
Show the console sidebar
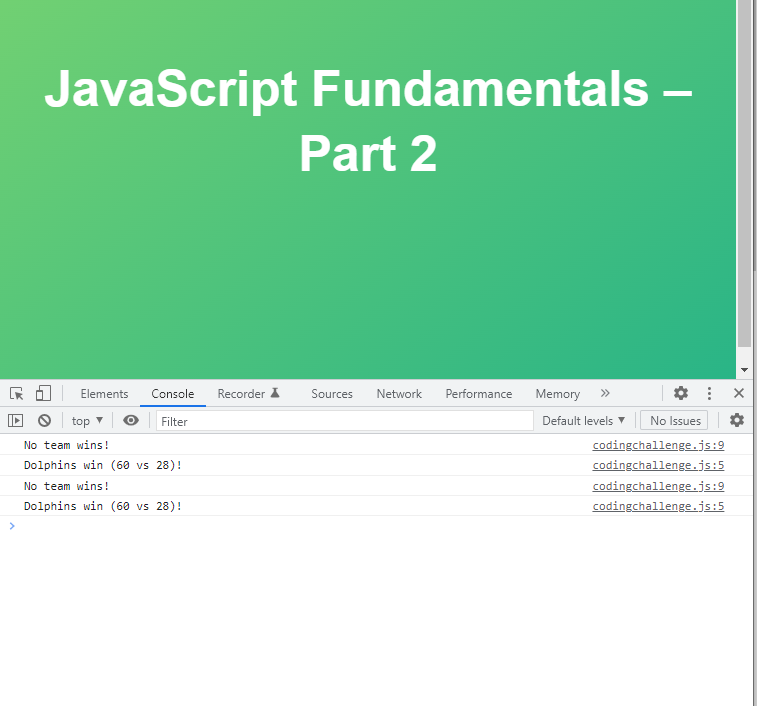15,421
